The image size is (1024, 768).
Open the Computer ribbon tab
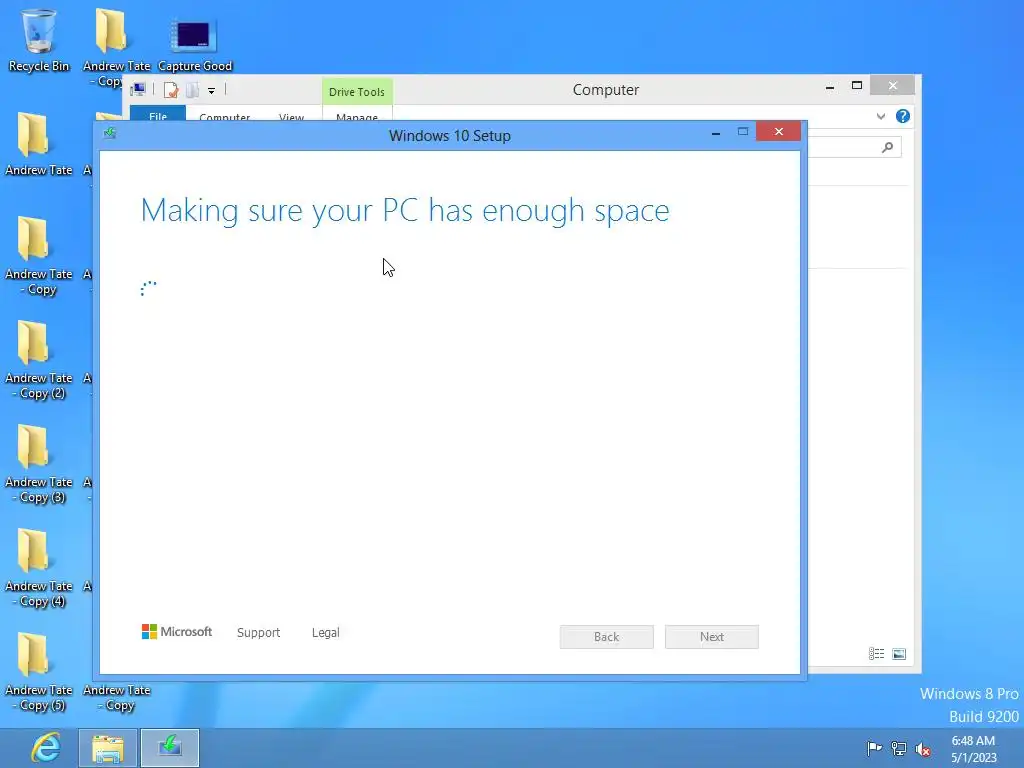pyautogui.click(x=225, y=117)
